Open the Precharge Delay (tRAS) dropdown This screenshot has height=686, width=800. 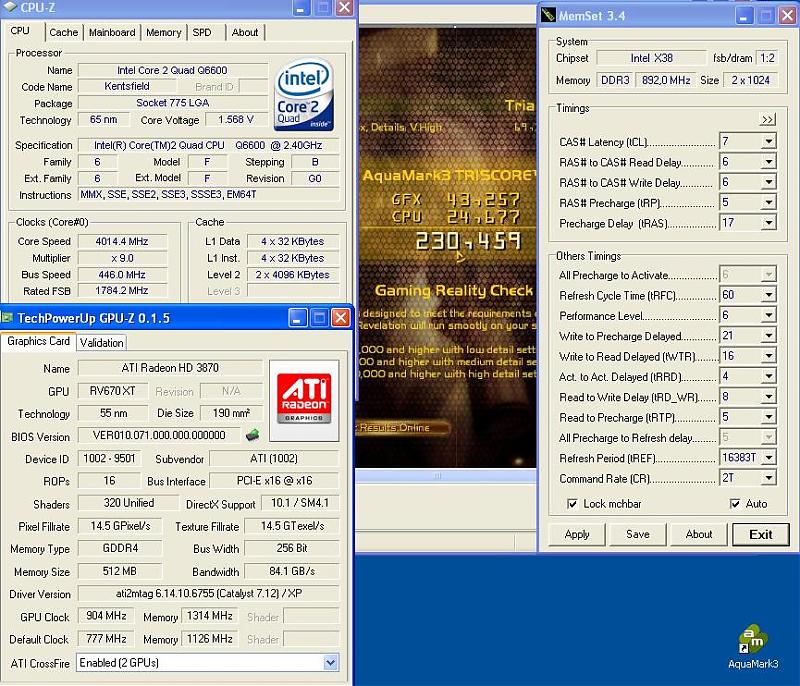tap(768, 223)
